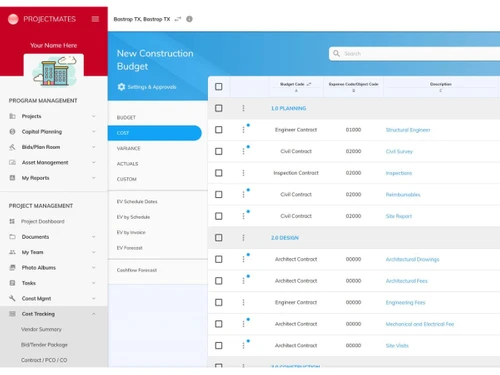
Task: Open row menu for 2.0 DESIGN
Action: 243,238
